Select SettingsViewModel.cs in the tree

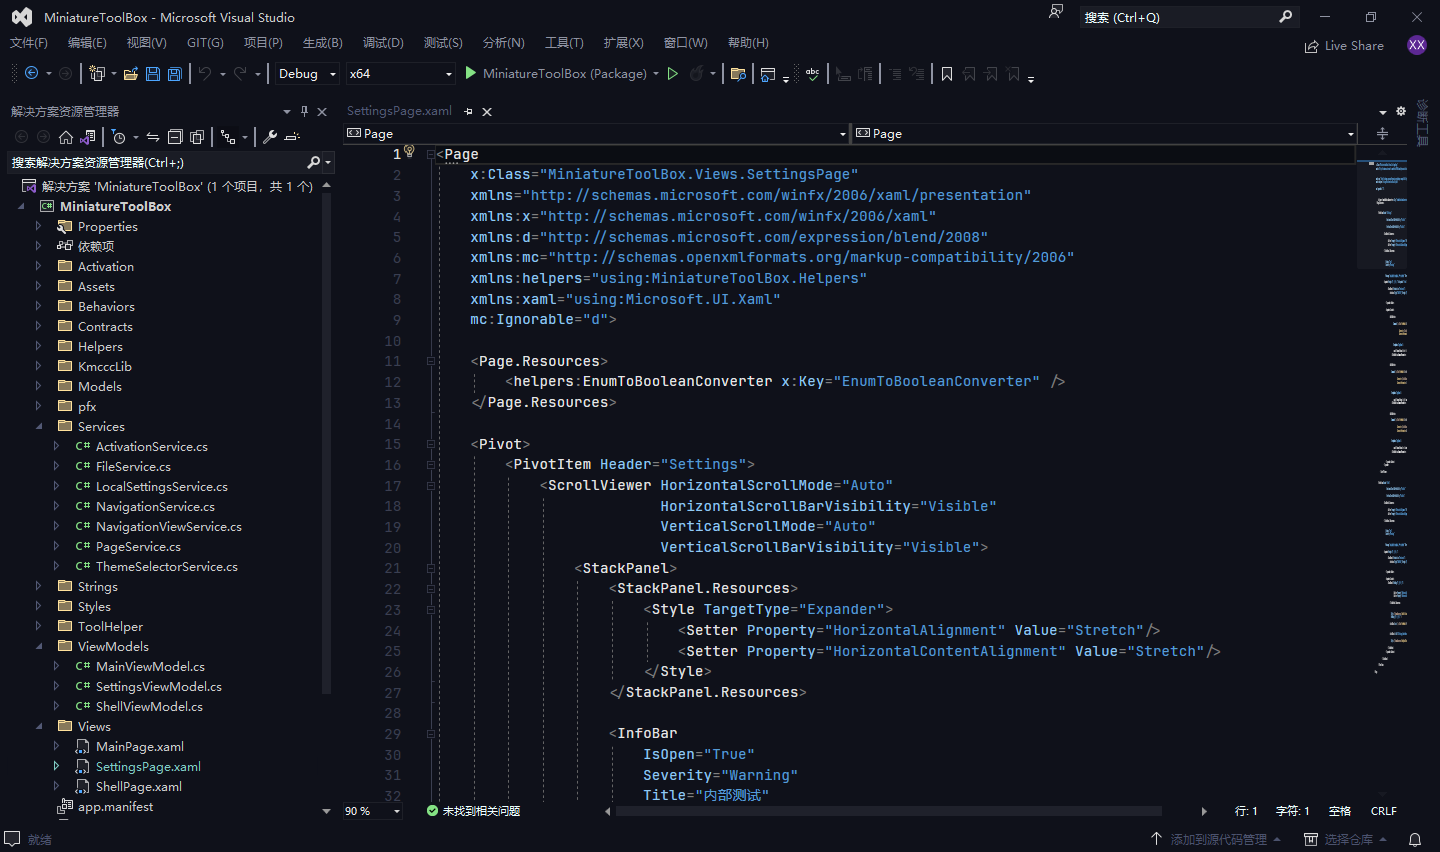159,686
